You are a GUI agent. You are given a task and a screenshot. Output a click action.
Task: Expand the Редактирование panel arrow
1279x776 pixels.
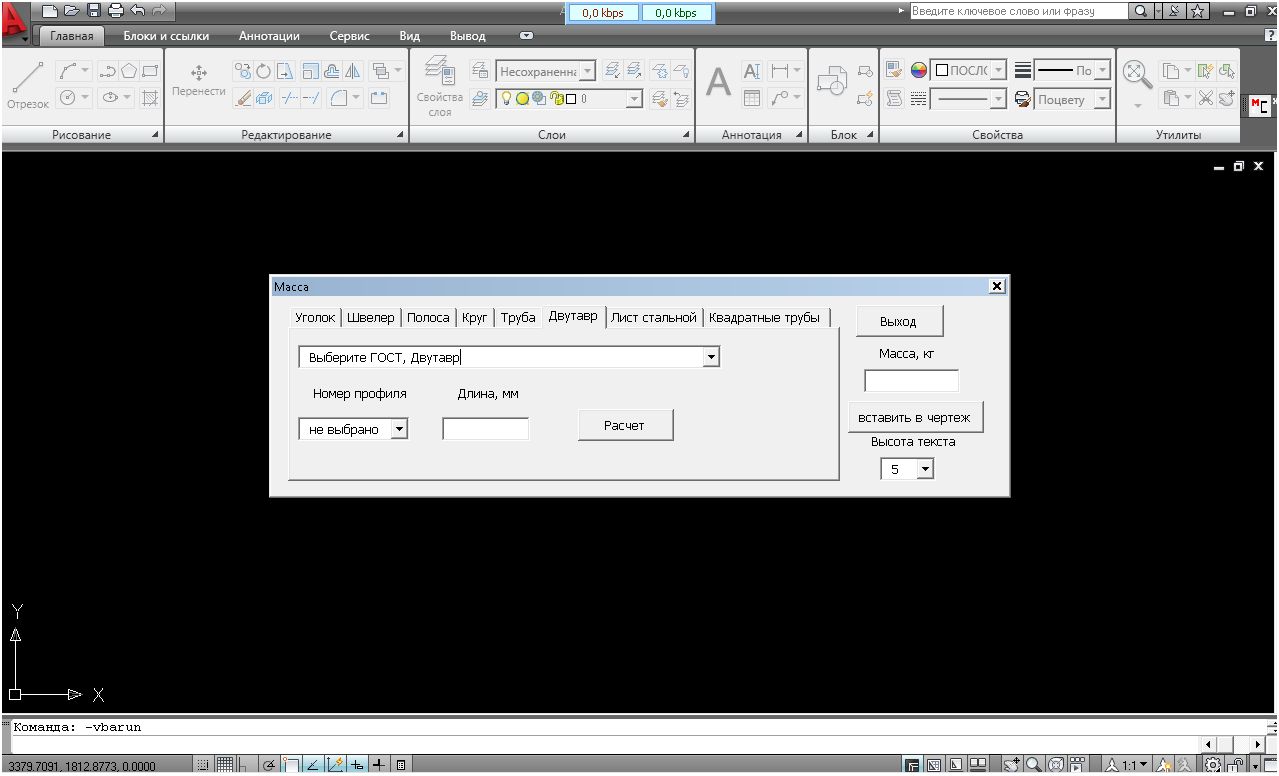pos(401,135)
